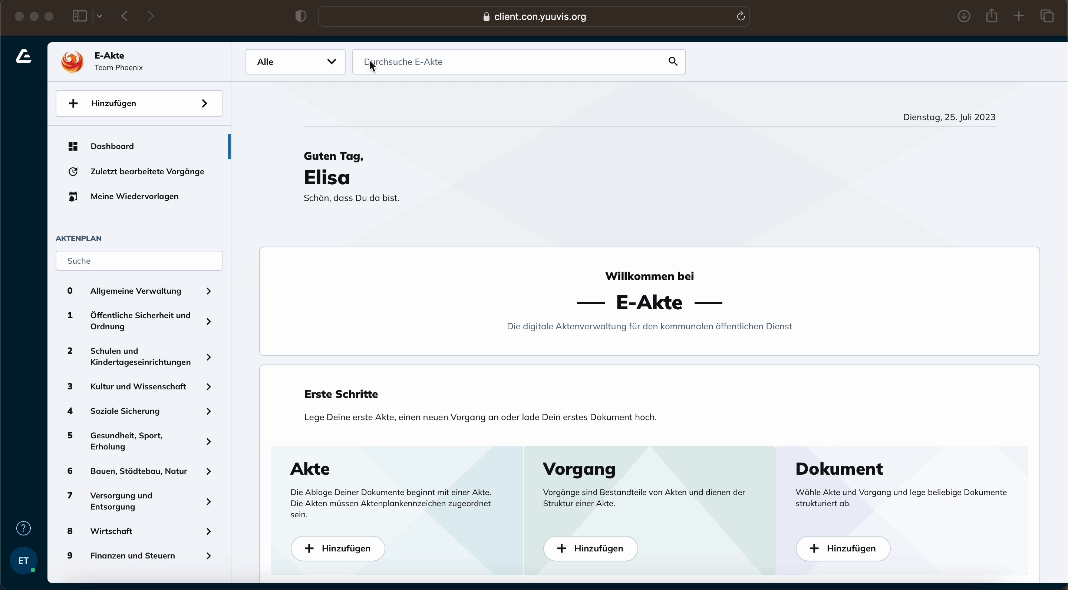Open Safari downloads icon

(964, 16)
